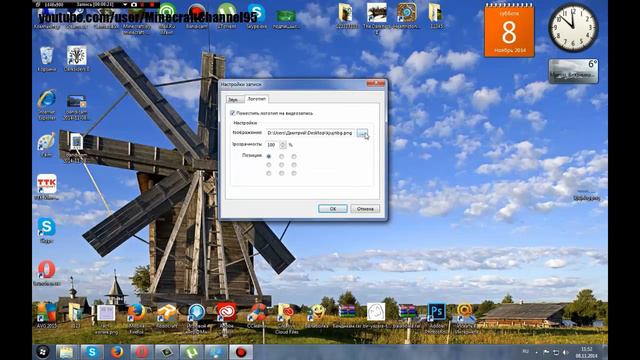Open the yellow smiley face desktop icon
640x360 pixels.
coord(317,315)
